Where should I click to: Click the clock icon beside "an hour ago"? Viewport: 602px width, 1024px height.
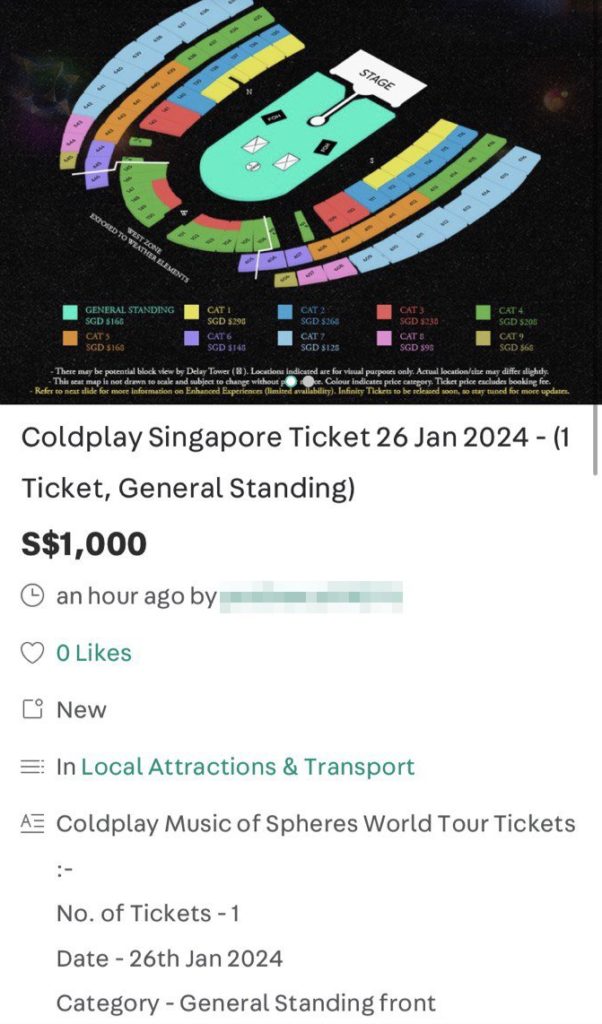[x=33, y=595]
